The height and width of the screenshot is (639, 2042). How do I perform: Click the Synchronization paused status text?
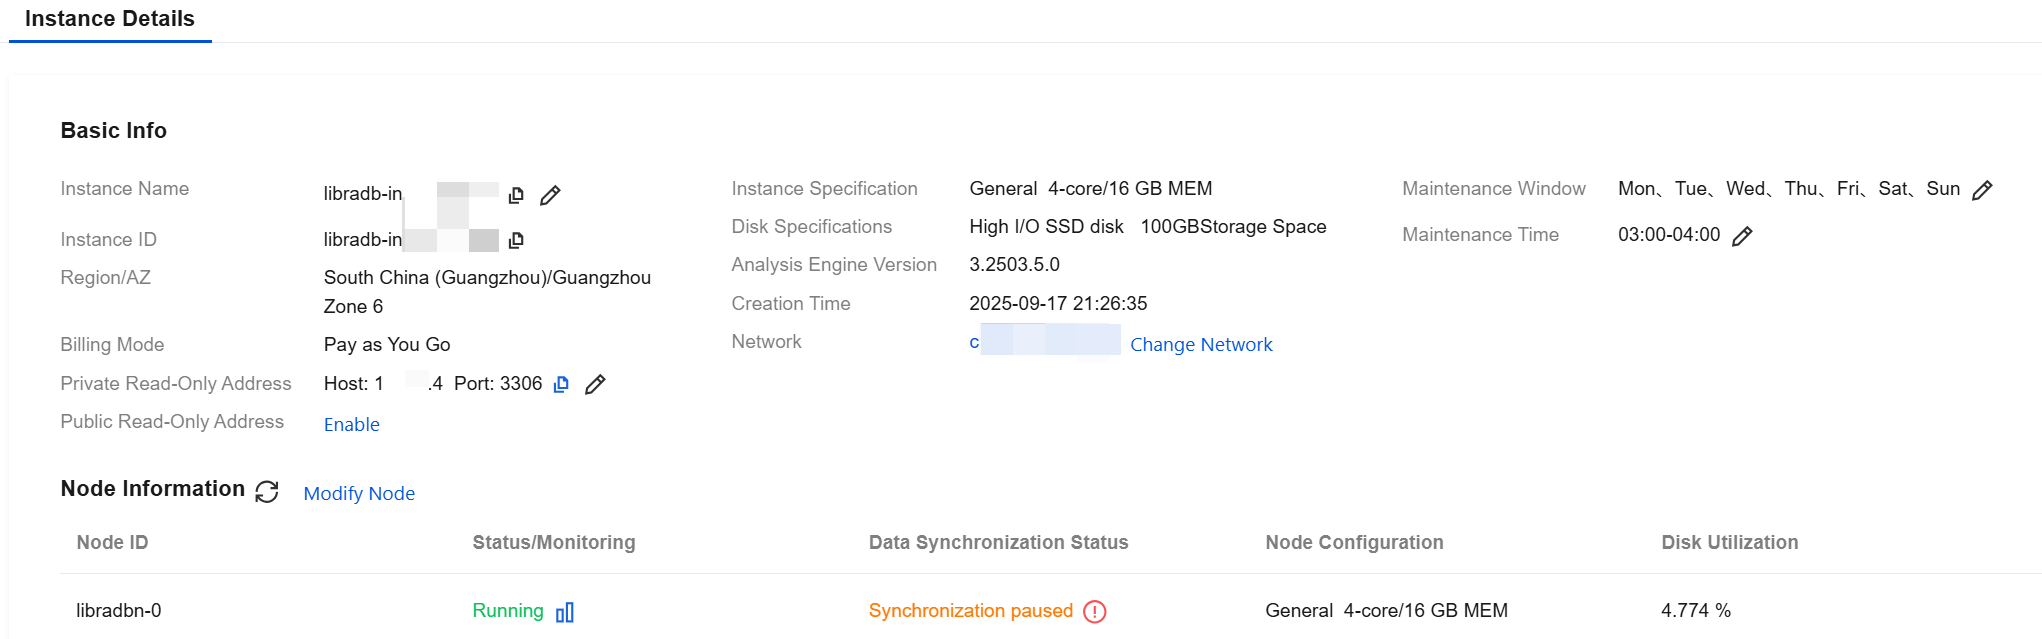970,610
